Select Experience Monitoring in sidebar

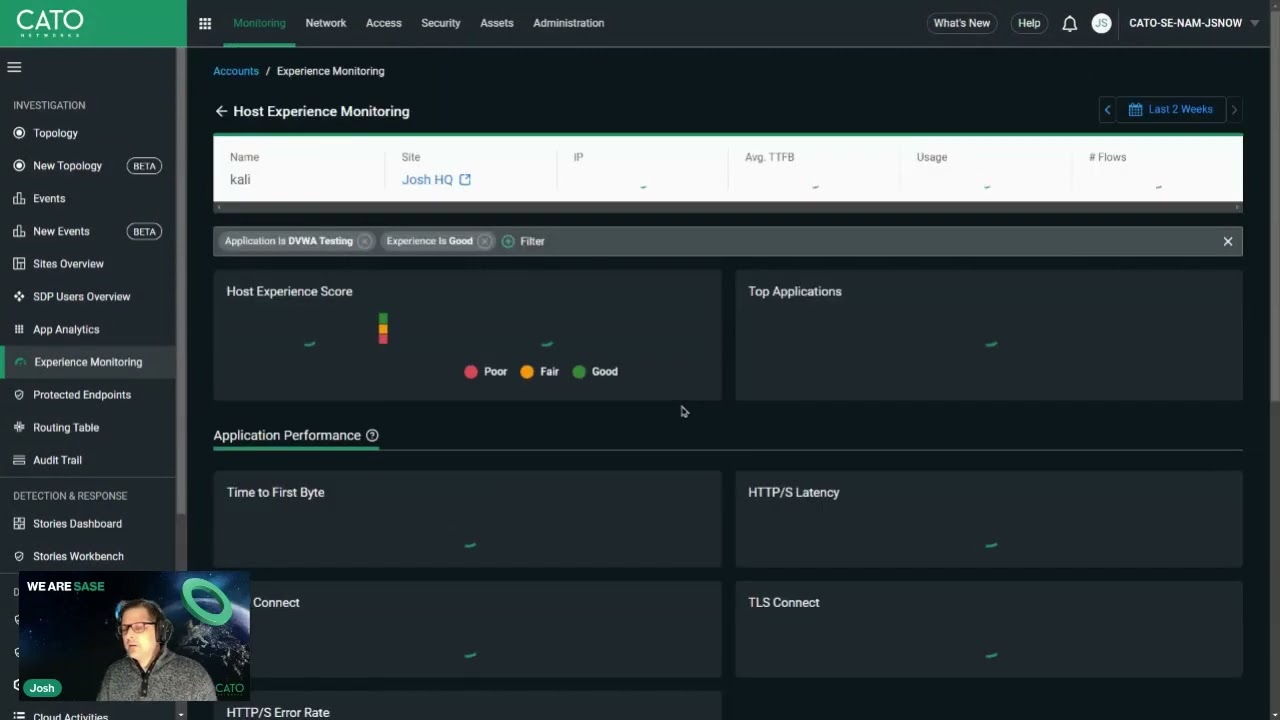pos(88,362)
